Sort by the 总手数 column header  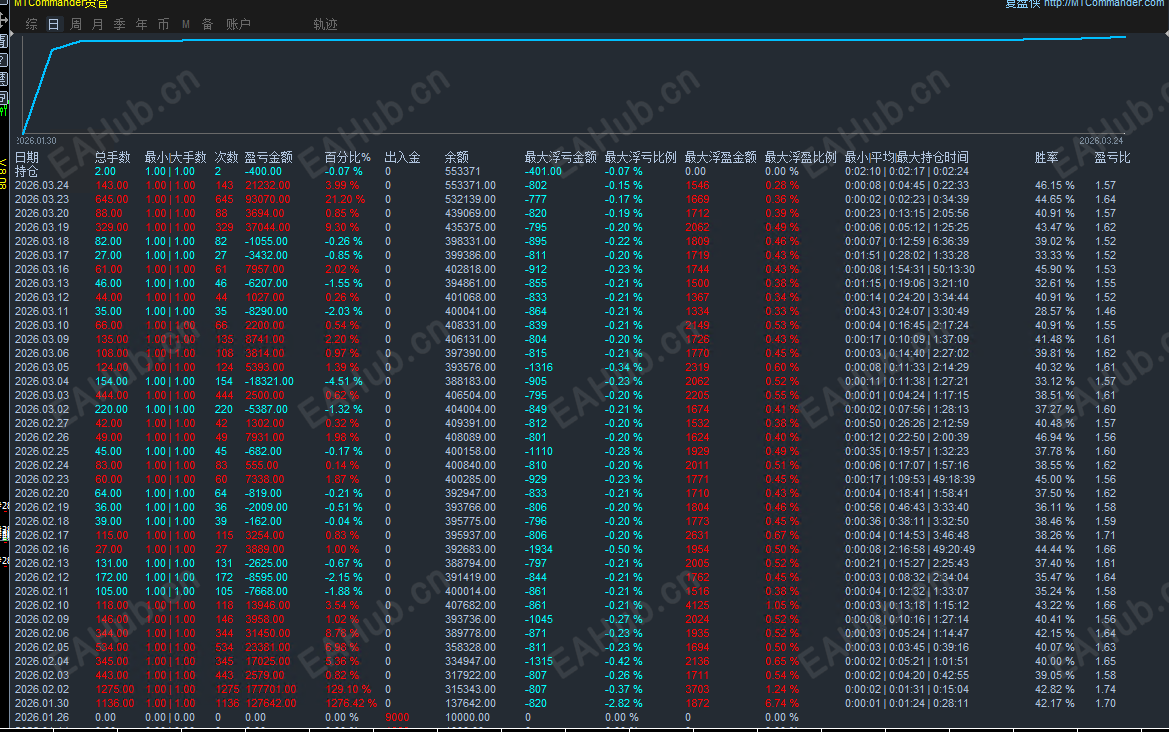pyautogui.click(x=113, y=157)
